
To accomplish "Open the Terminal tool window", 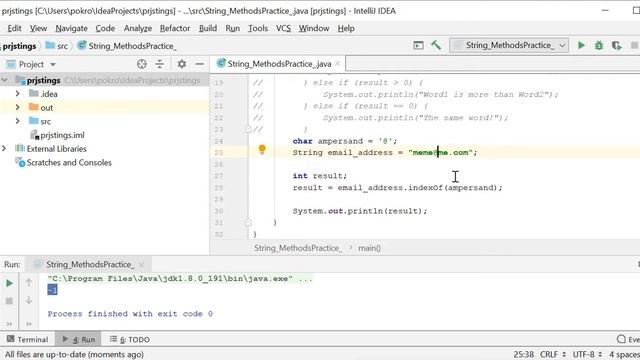I will pos(28,339).
